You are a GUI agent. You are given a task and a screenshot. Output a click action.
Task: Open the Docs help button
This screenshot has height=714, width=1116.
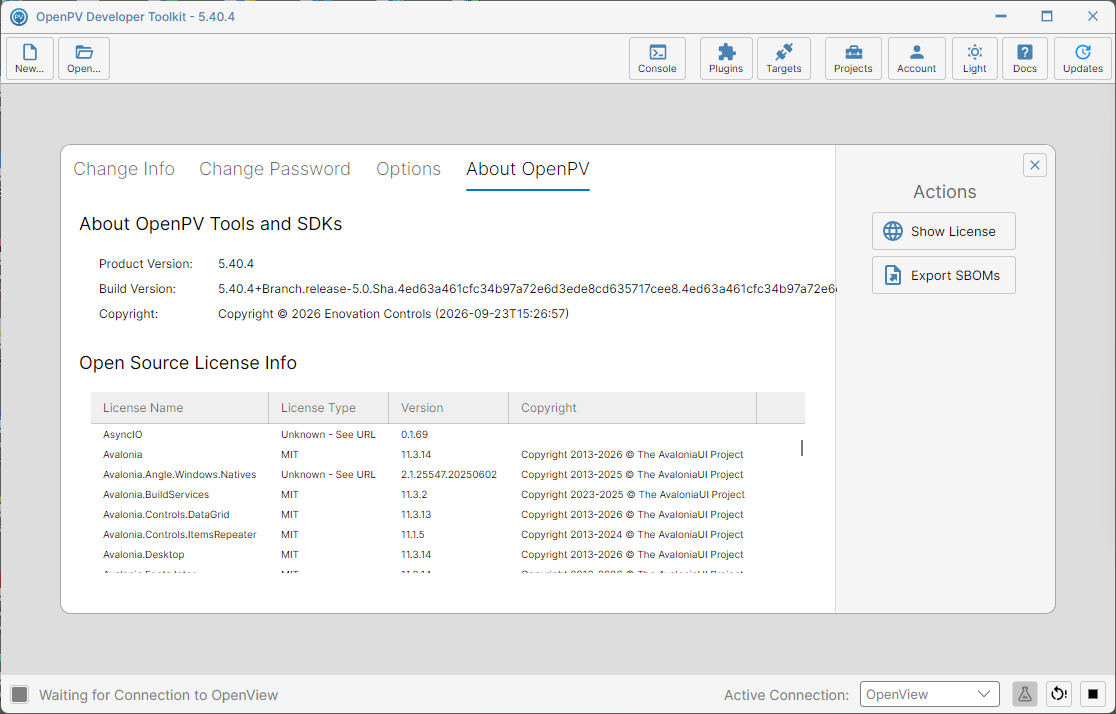(x=1025, y=58)
